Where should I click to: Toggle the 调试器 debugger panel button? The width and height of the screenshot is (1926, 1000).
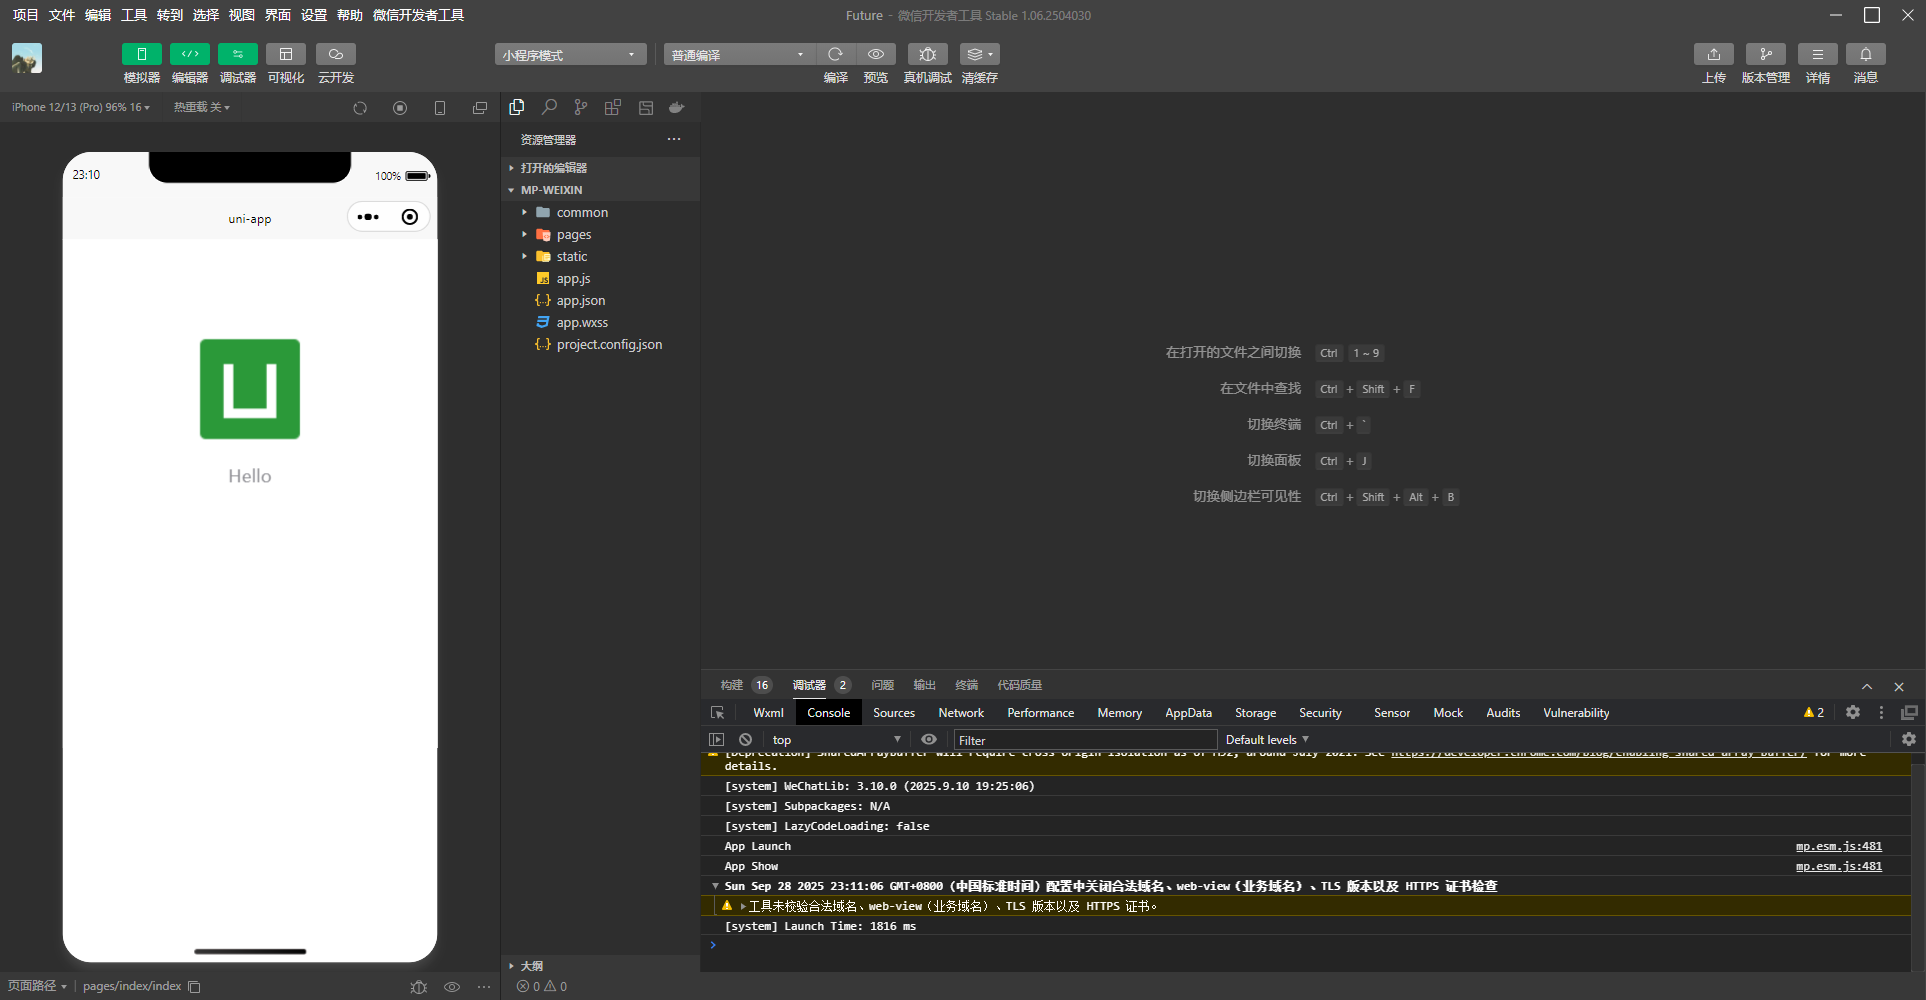pos(237,54)
